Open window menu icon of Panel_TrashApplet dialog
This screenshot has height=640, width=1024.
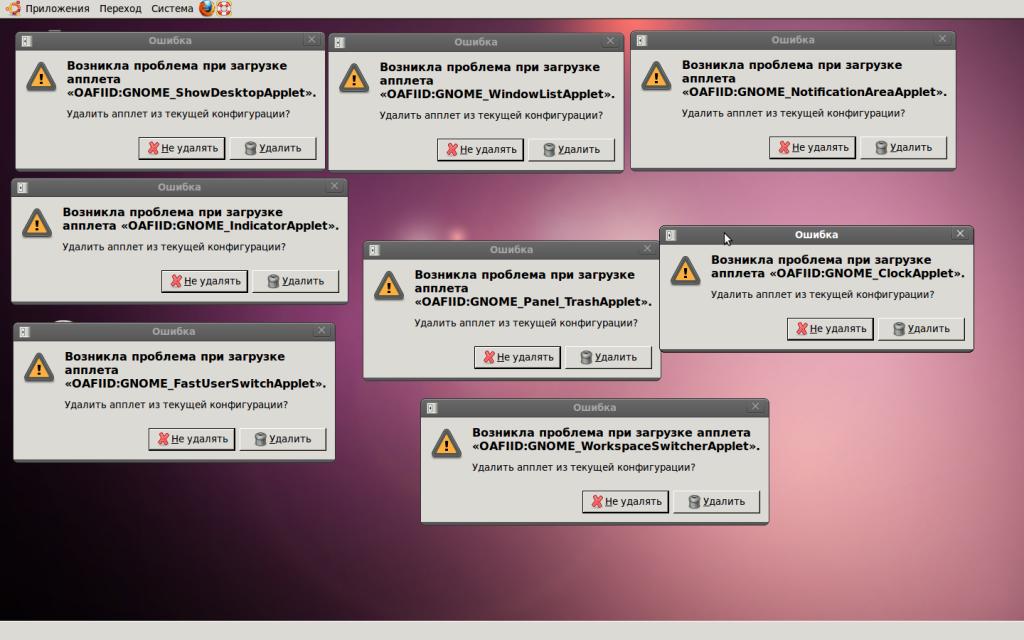pos(374,250)
